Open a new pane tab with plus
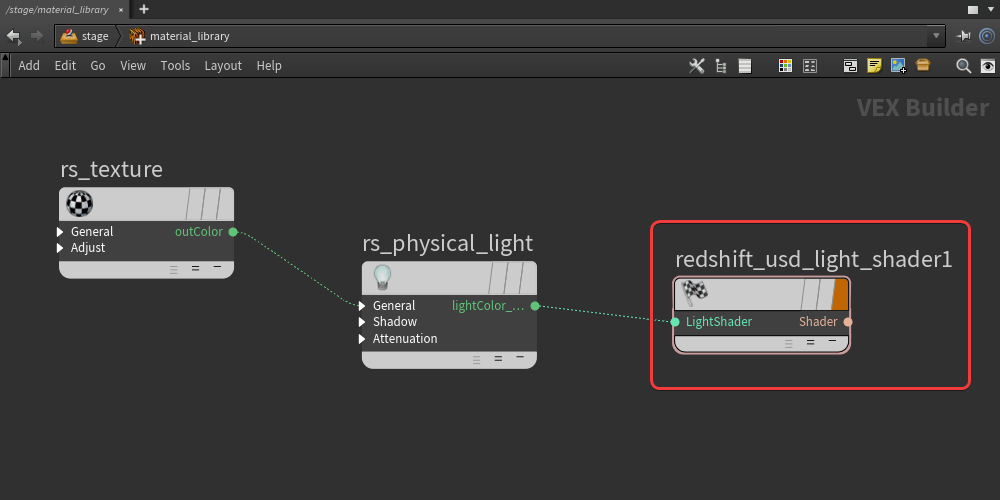 click(x=144, y=9)
